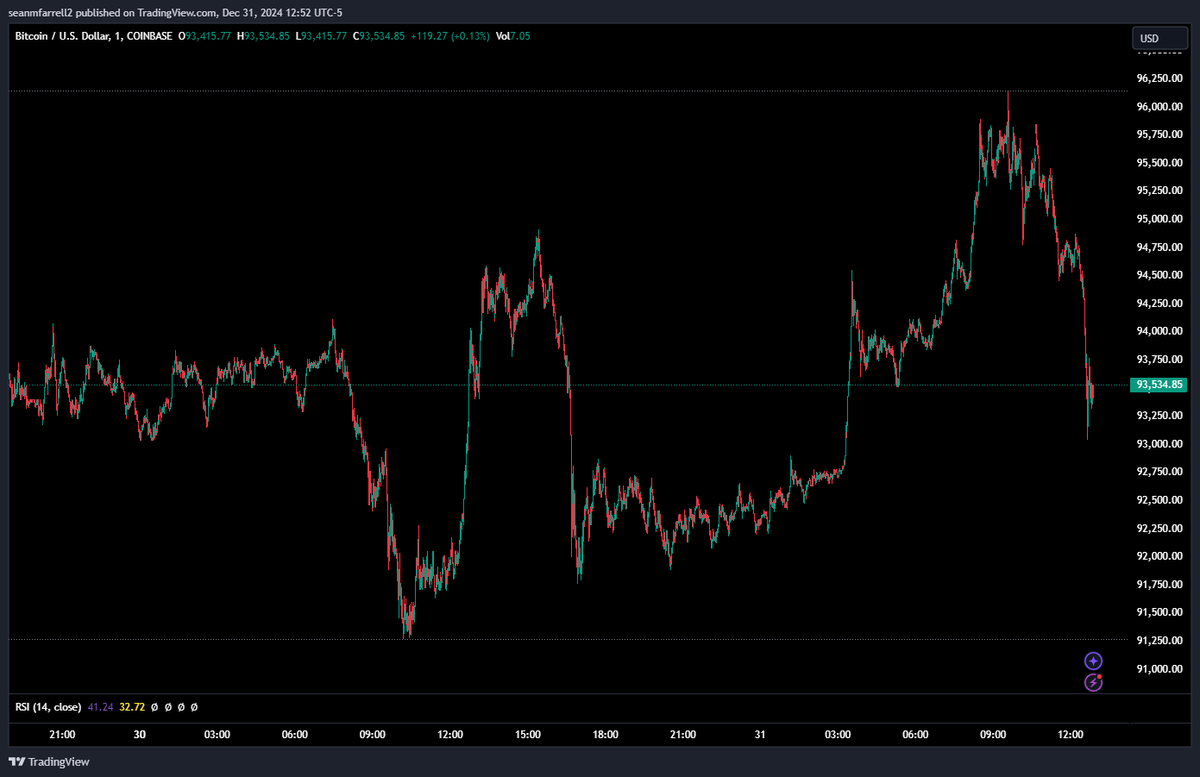Viewport: 1200px width, 777px height.
Task: Click the 15:00 time axis label
Action: click(528, 735)
